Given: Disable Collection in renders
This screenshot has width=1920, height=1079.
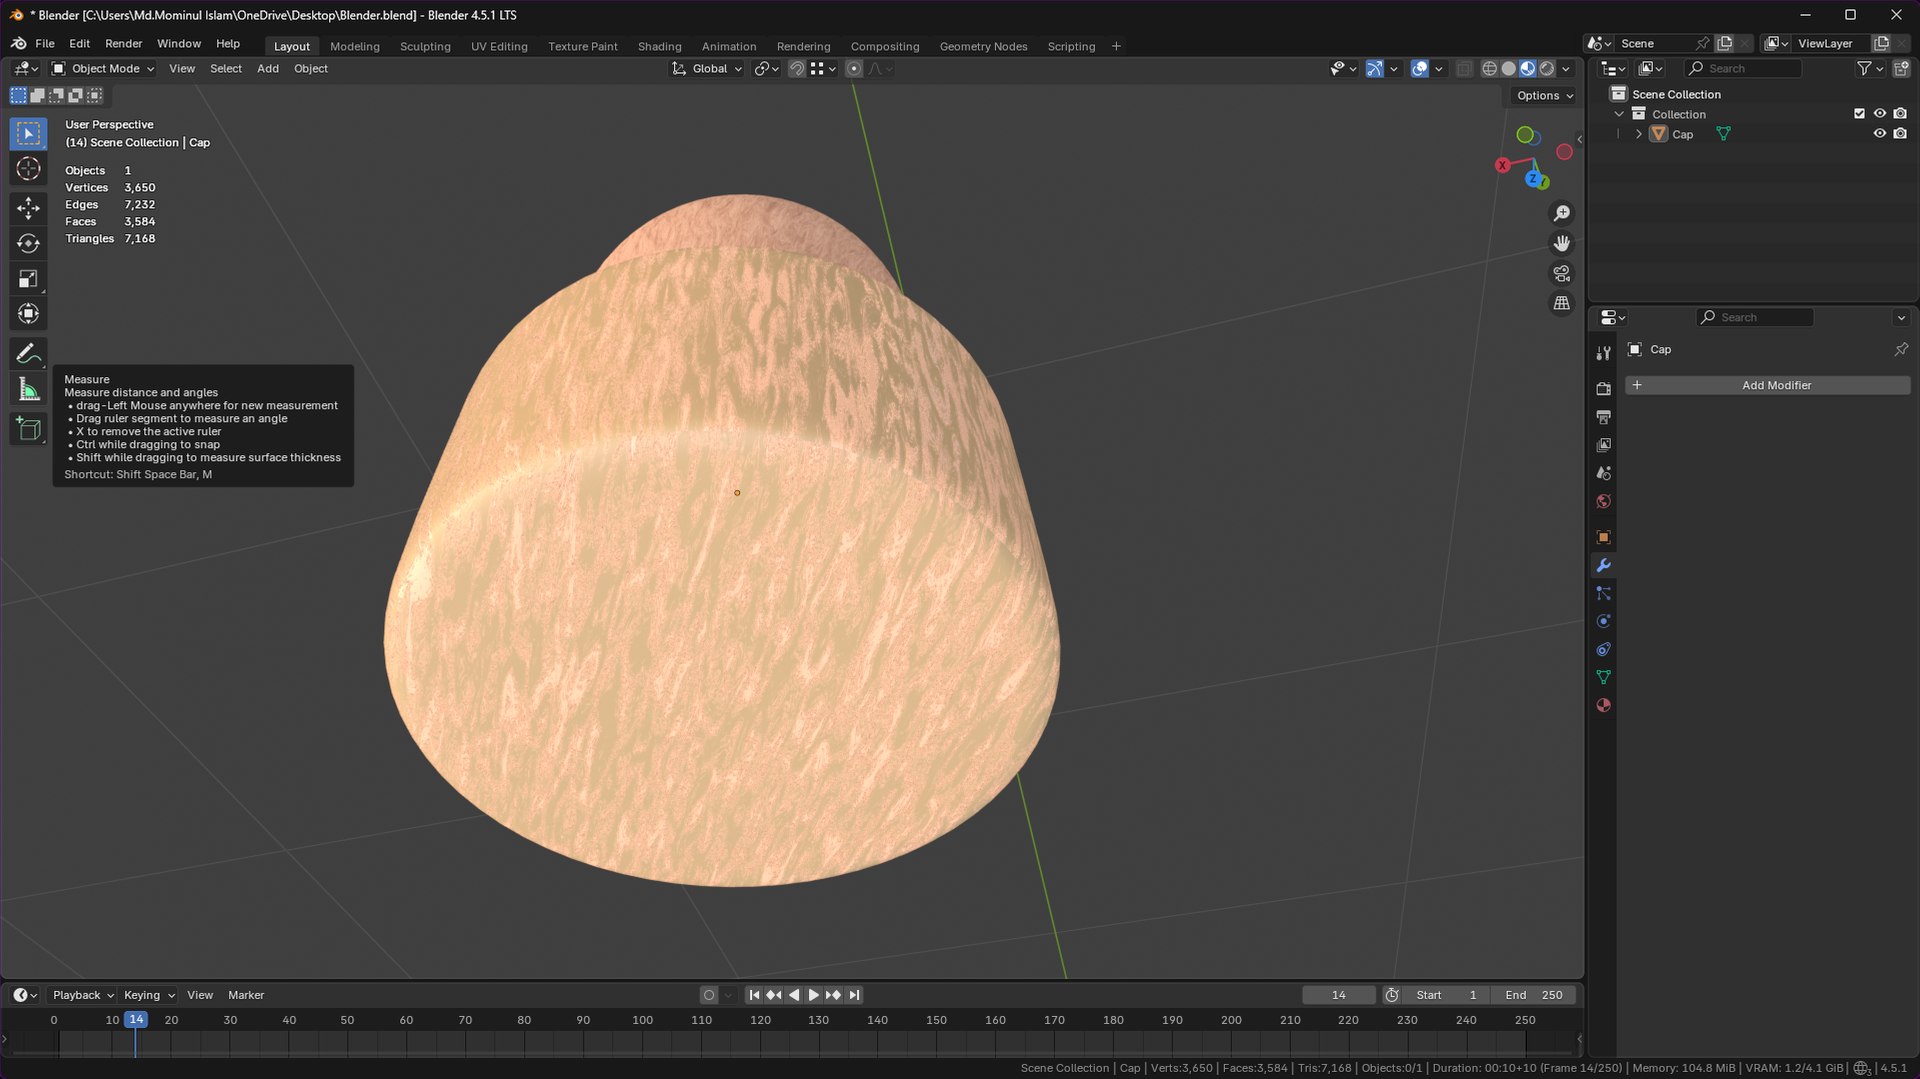Looking at the screenshot, I should [1900, 114].
